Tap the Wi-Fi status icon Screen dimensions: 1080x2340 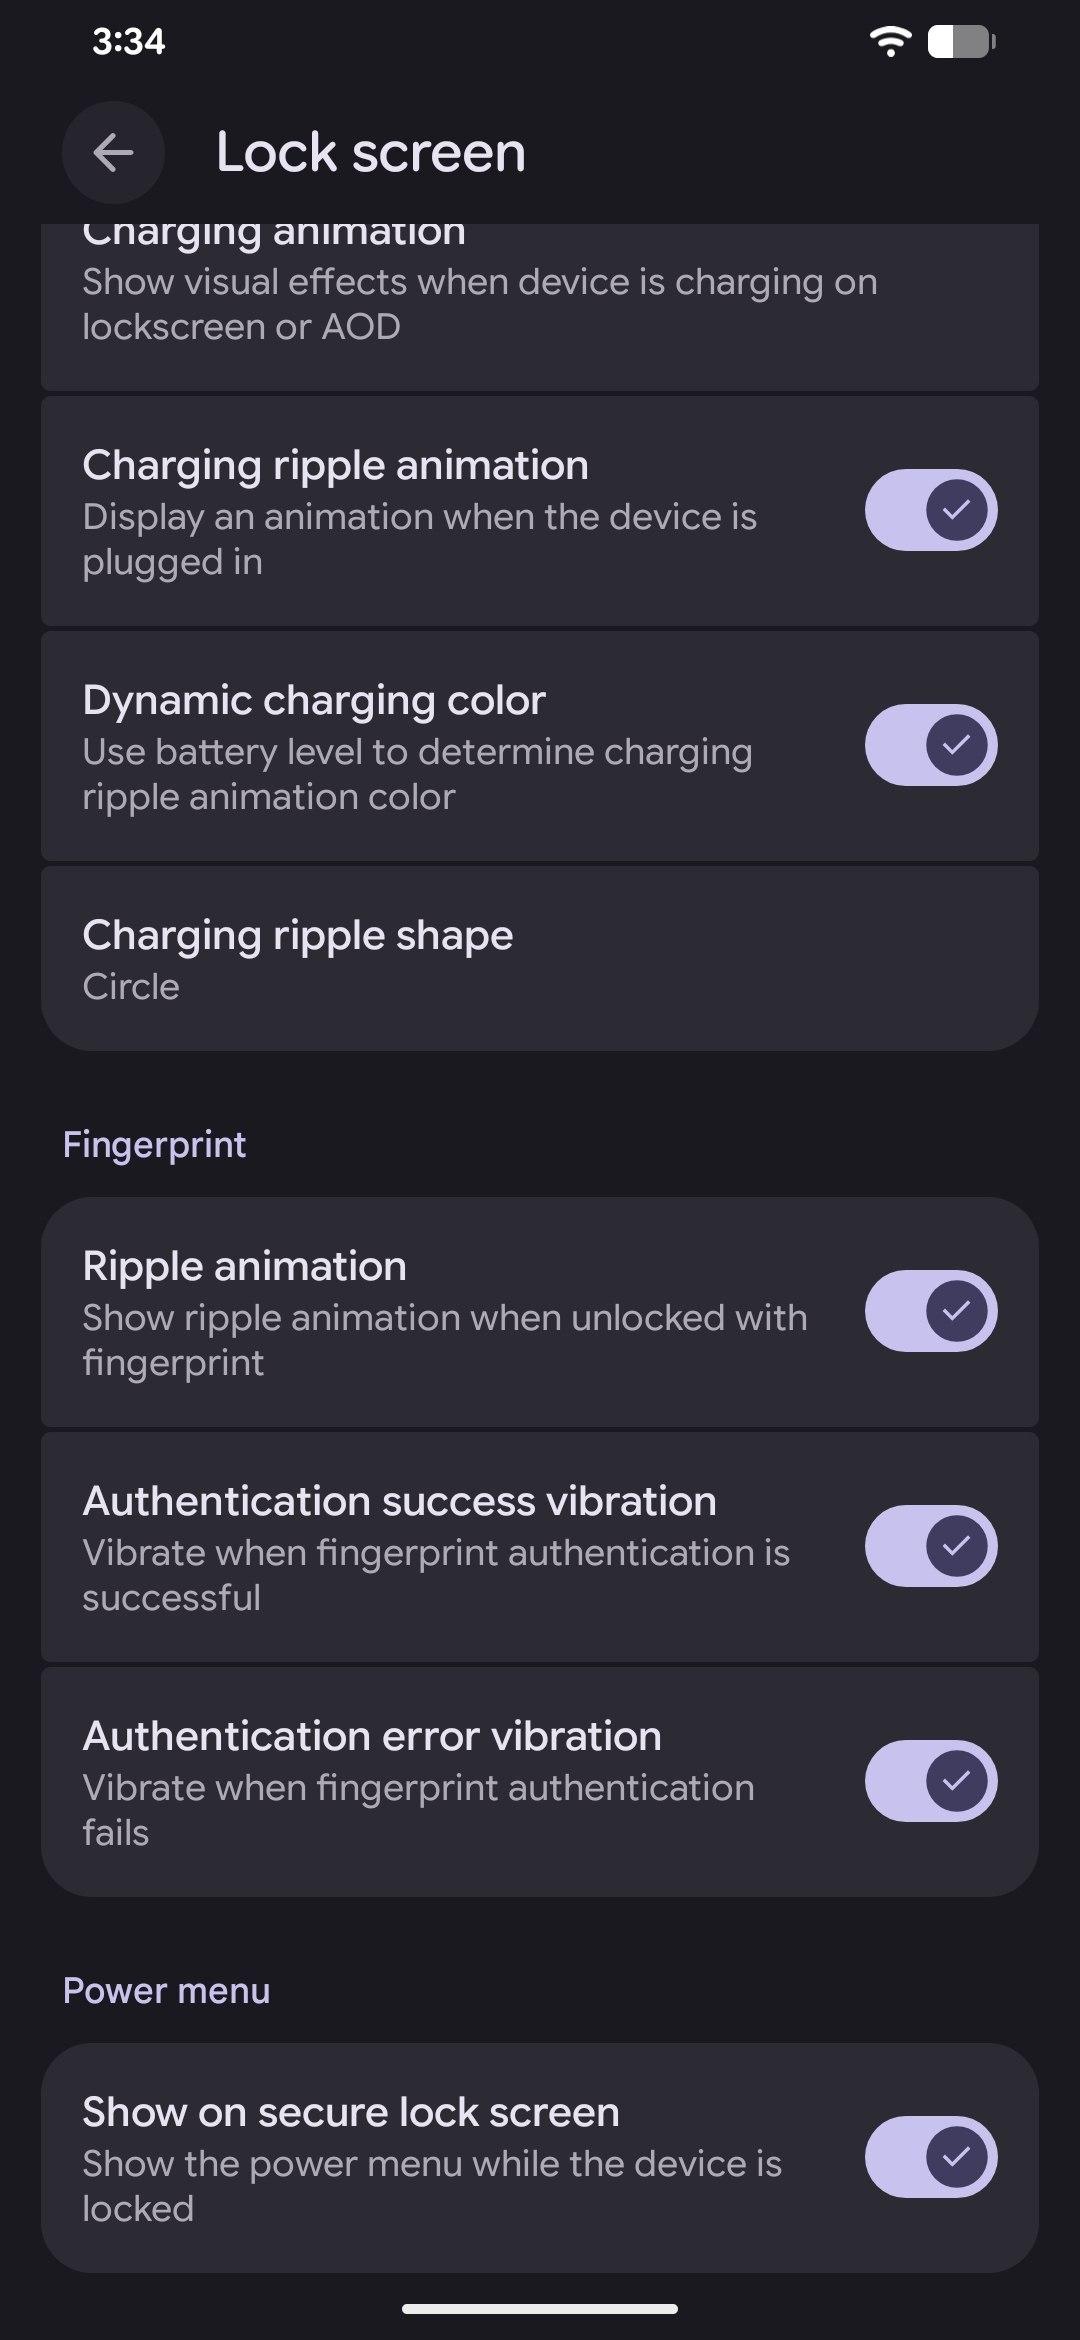pyautogui.click(x=889, y=42)
